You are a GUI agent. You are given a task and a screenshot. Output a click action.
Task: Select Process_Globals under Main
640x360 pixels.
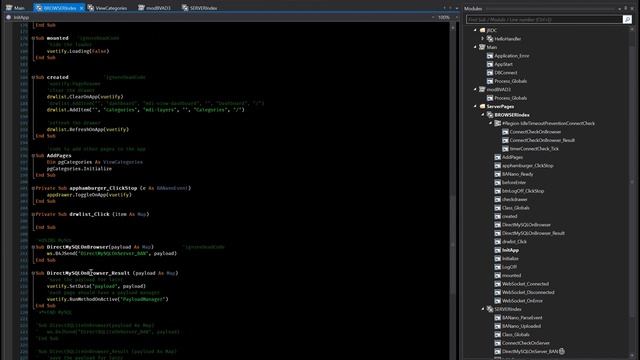pos(510,81)
